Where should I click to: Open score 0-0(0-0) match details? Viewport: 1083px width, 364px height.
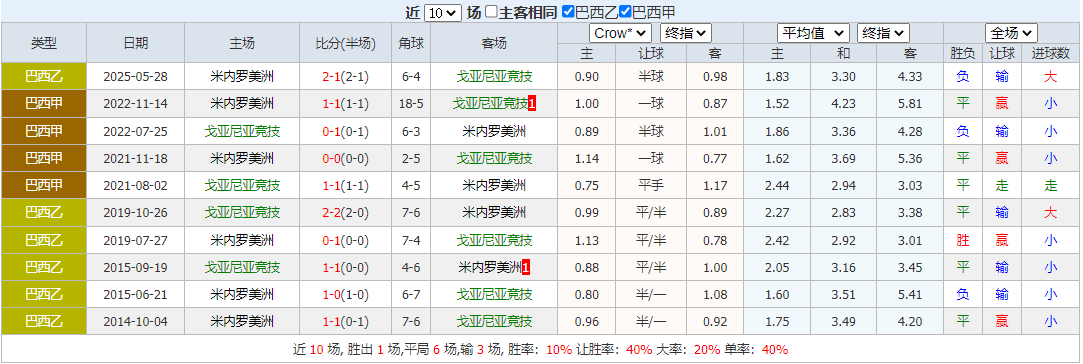click(345, 158)
